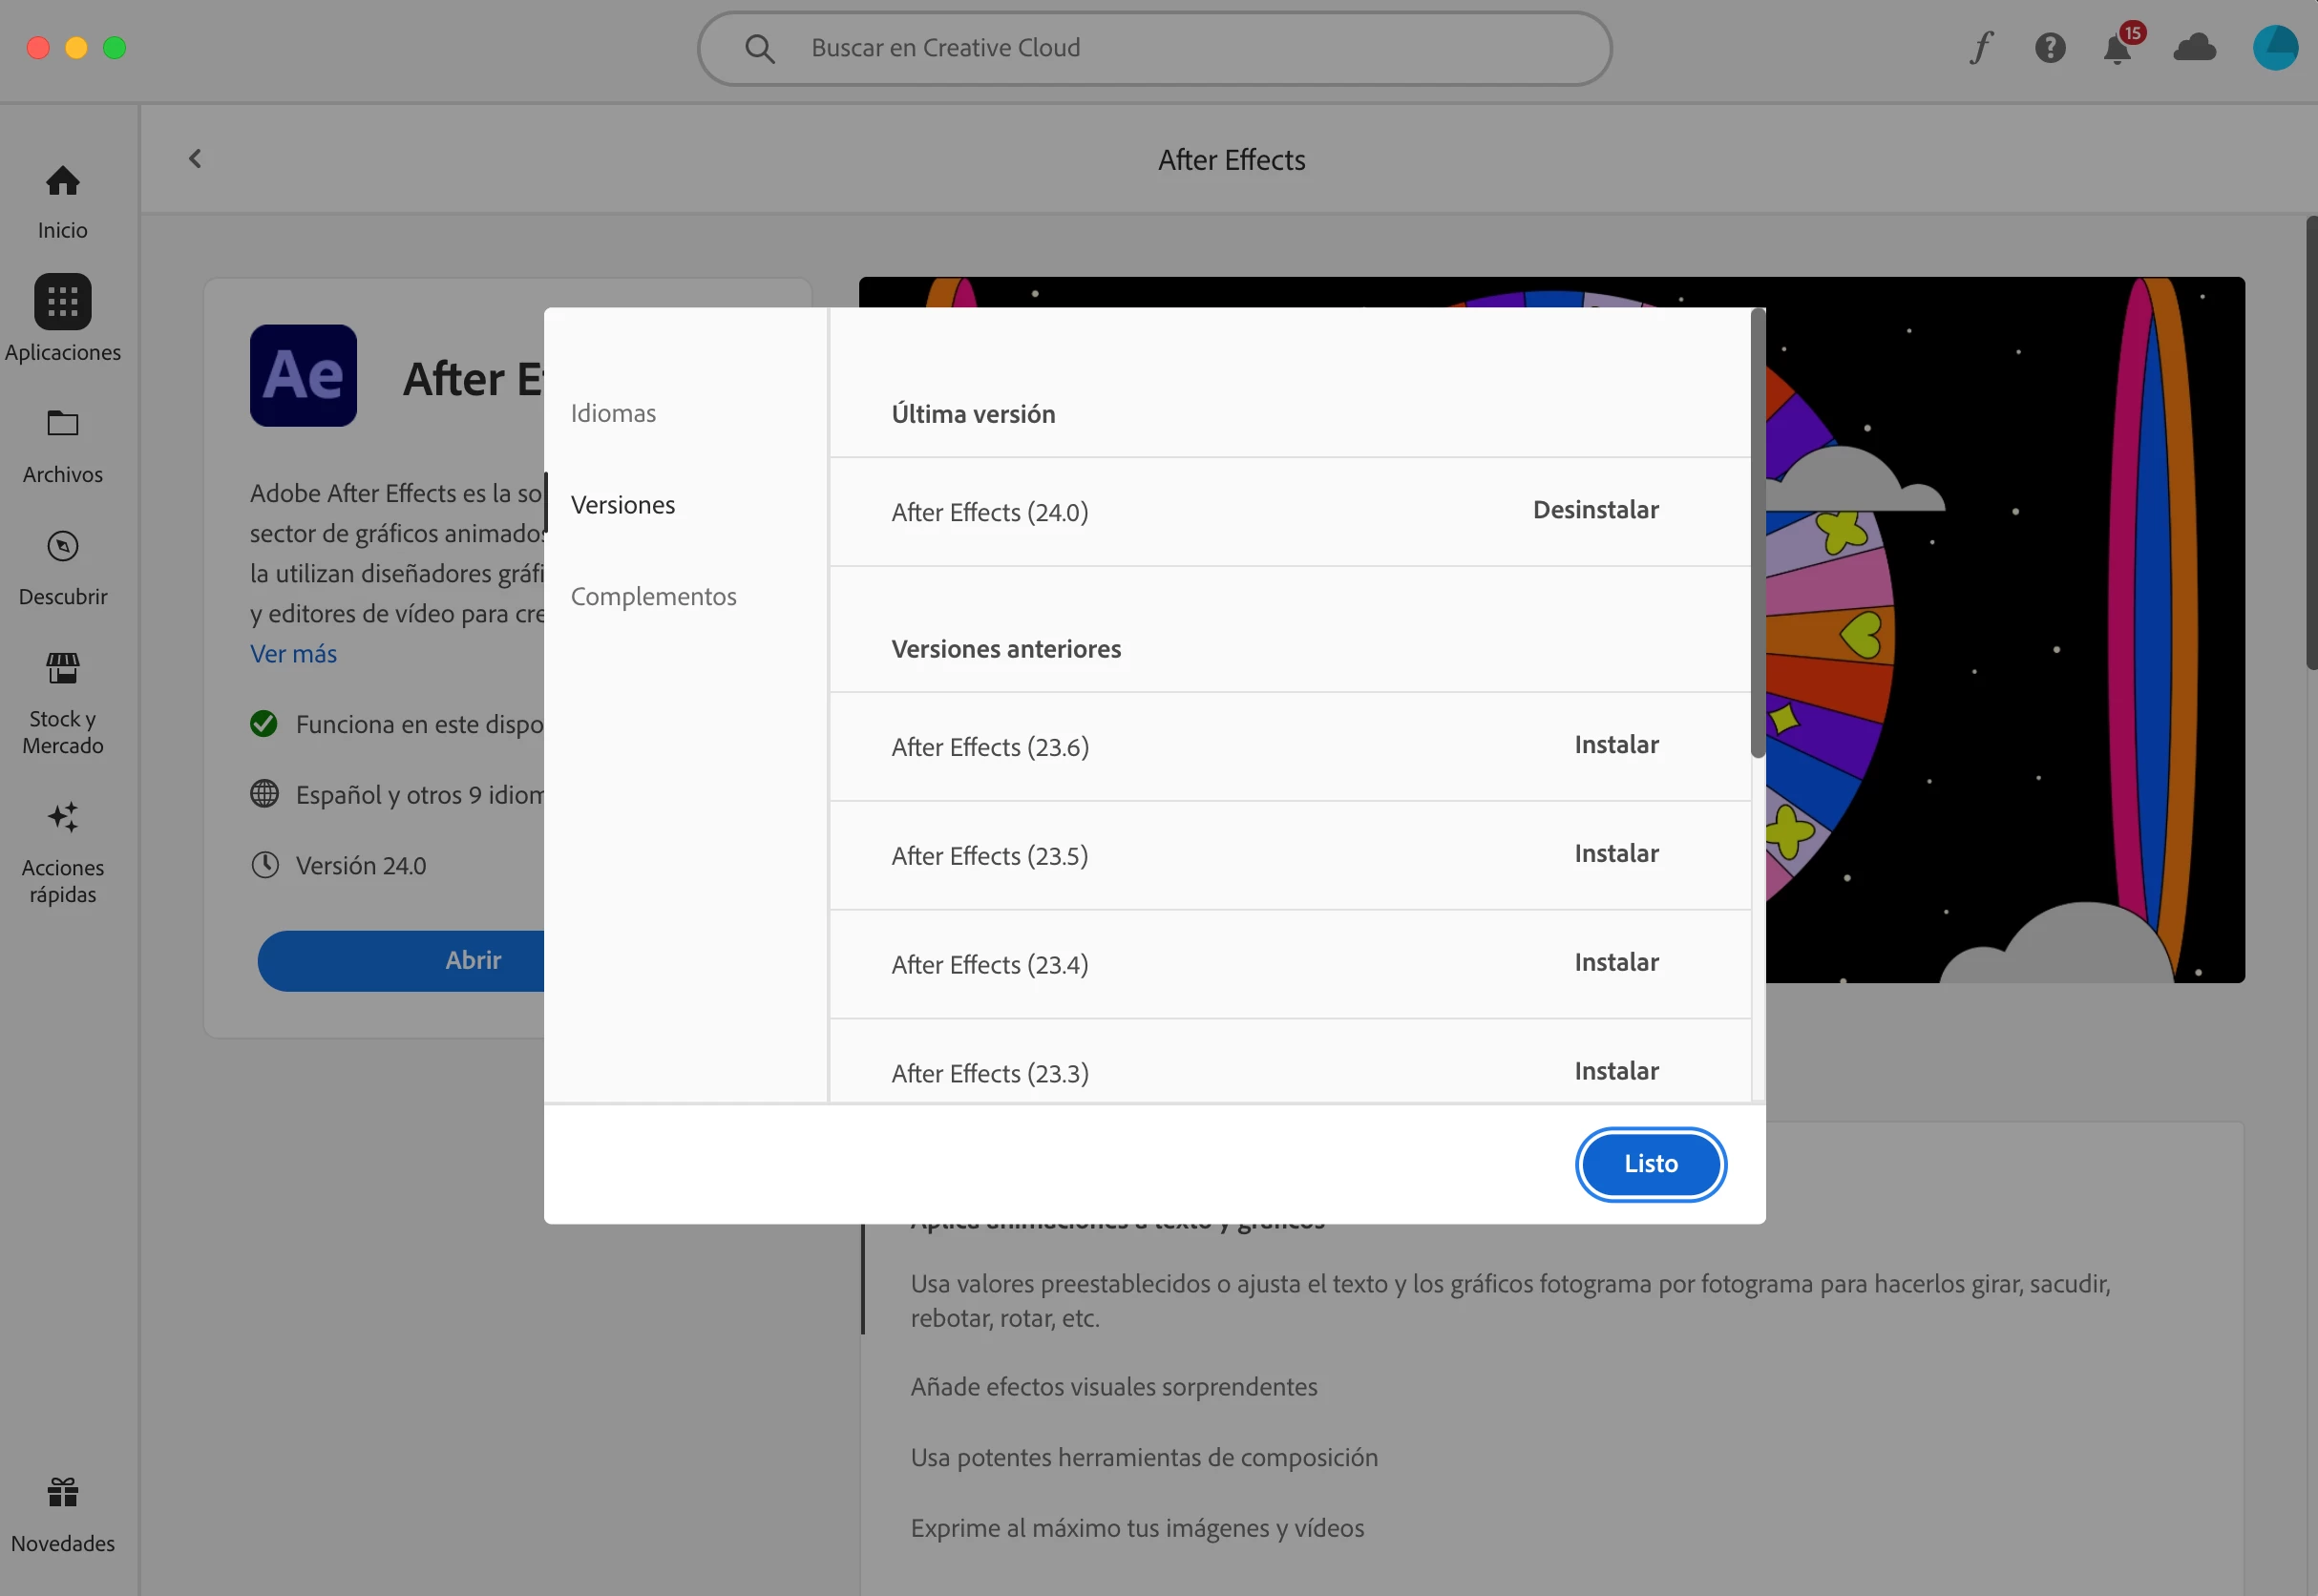Open the fonts f icon
Image resolution: width=2318 pixels, height=1596 pixels.
point(1980,48)
